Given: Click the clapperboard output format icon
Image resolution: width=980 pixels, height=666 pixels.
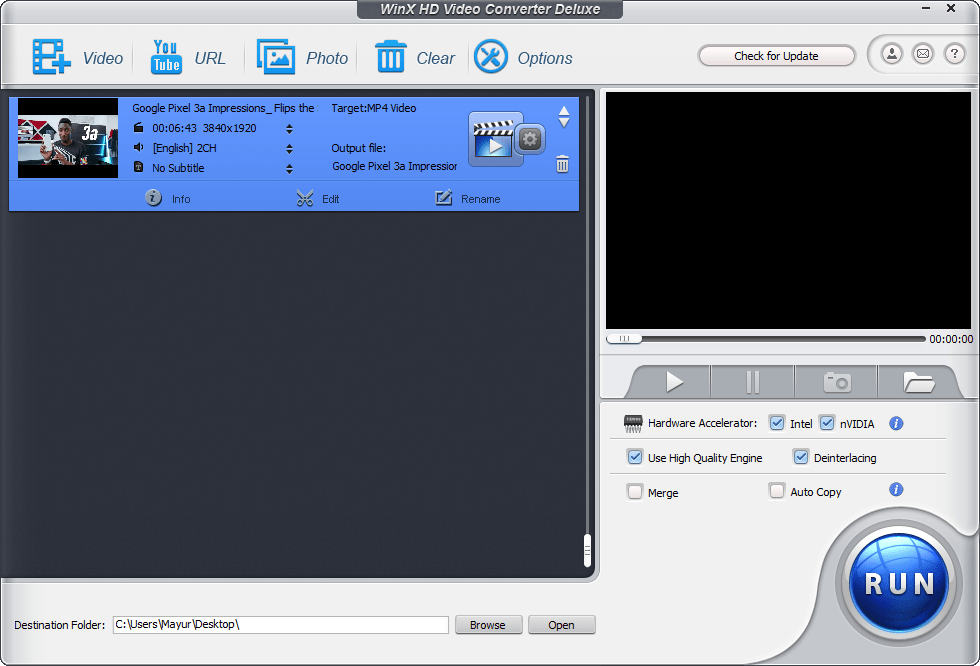Looking at the screenshot, I should click(x=492, y=140).
